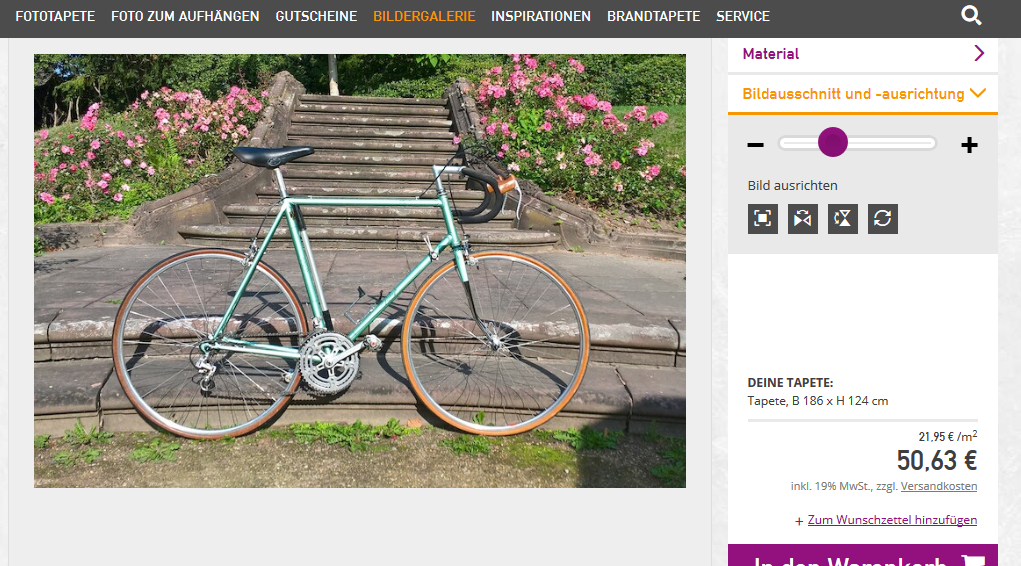
Task: Click Zum Wunschzettel hinzufügen link
Action: [892, 520]
